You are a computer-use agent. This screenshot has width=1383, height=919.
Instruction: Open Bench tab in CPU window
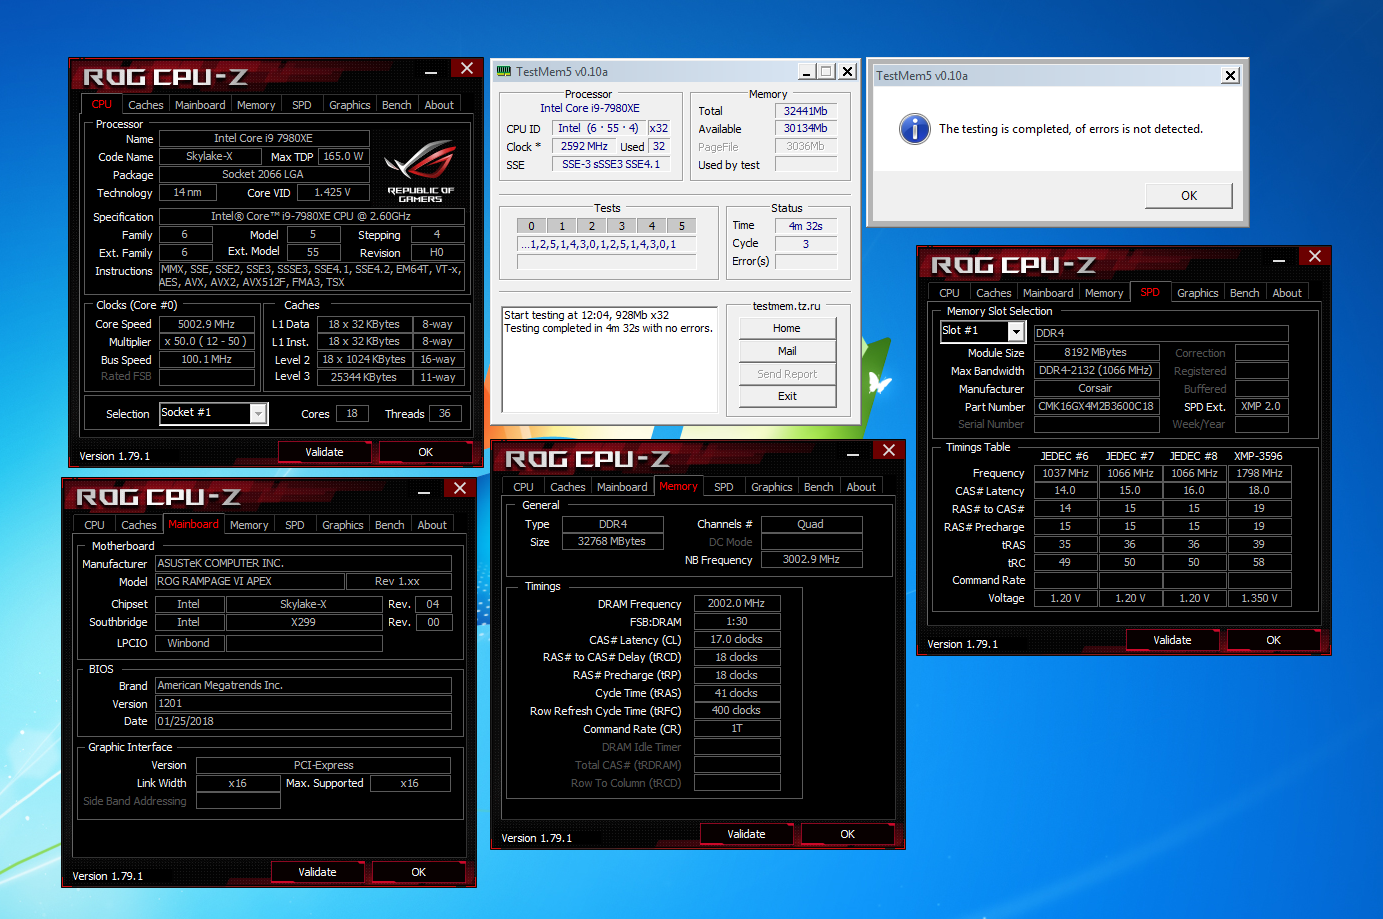[x=397, y=105]
